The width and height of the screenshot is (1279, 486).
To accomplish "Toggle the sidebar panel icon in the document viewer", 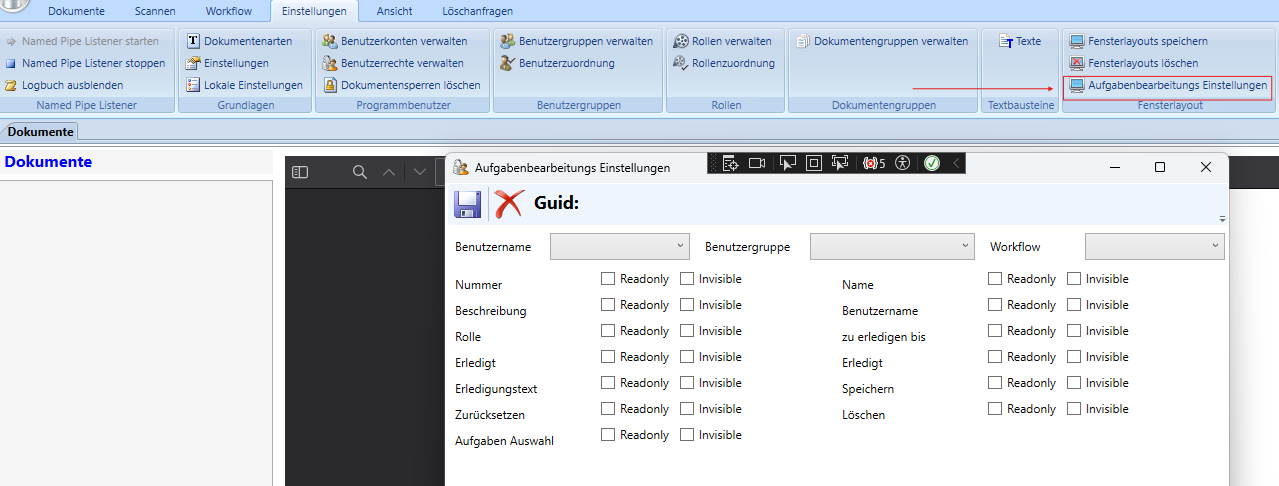I will click(x=300, y=172).
